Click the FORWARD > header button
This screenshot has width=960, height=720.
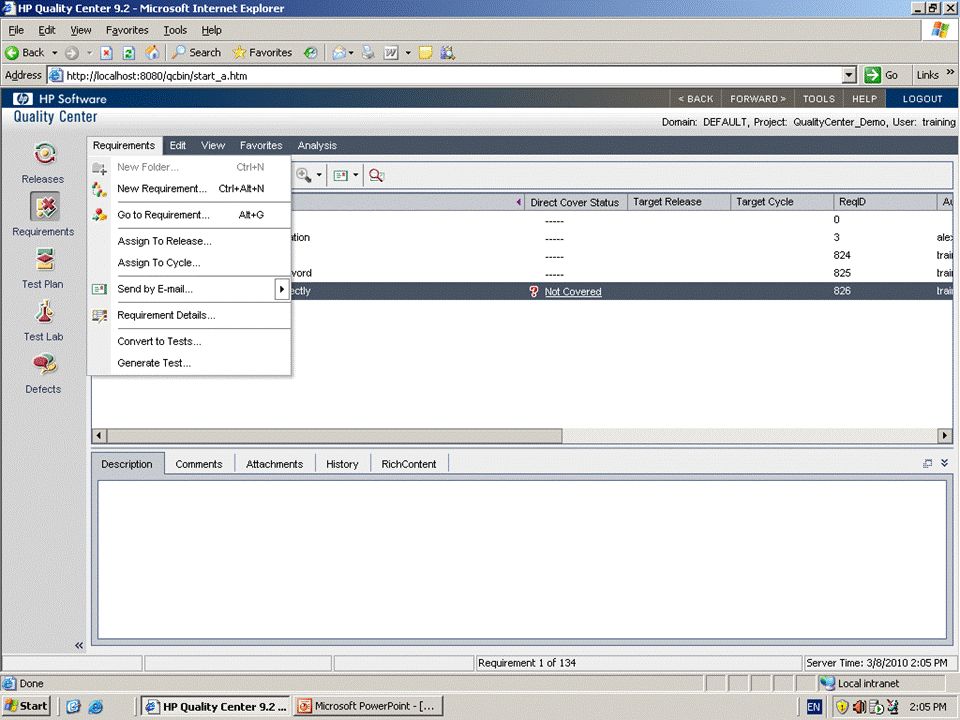click(758, 99)
